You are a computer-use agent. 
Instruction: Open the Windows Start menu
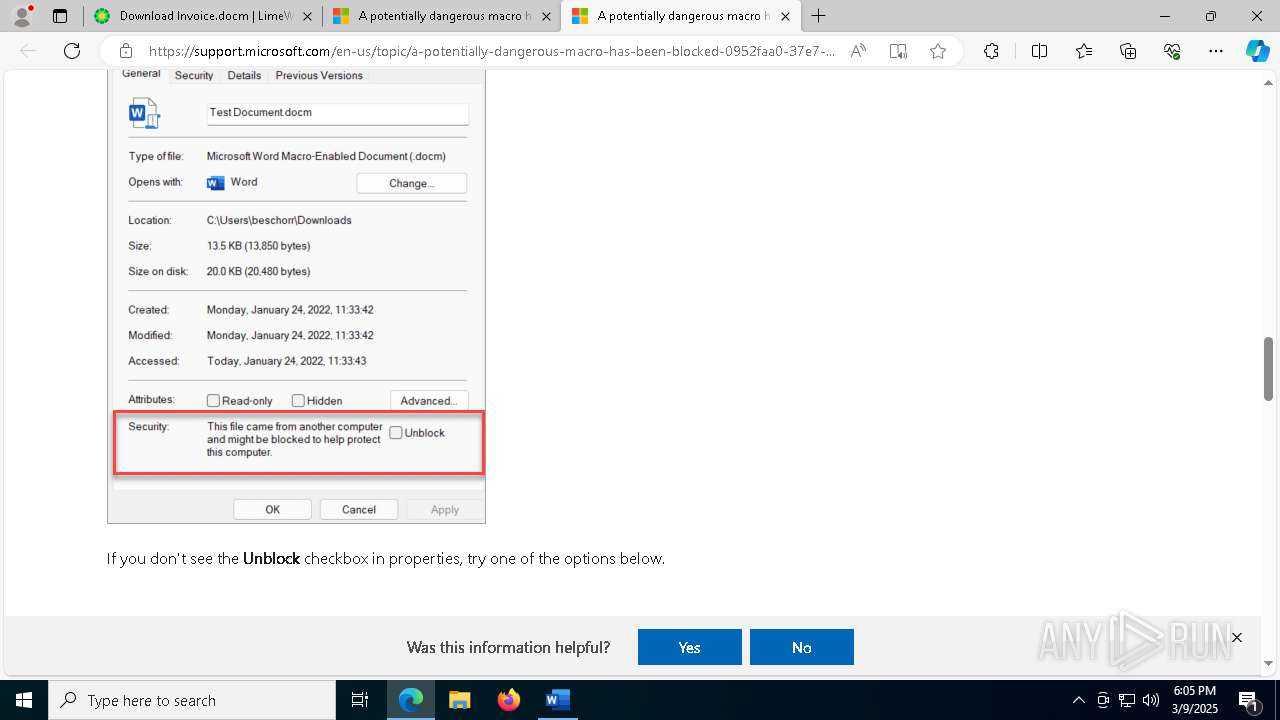pos(24,700)
